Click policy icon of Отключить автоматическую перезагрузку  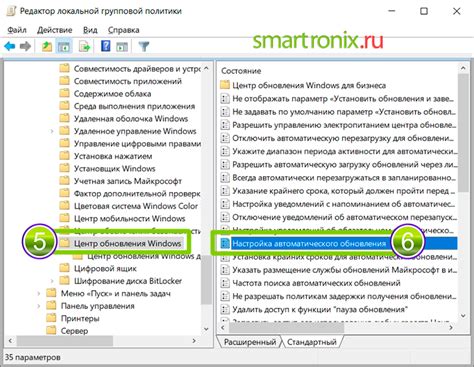click(225, 138)
